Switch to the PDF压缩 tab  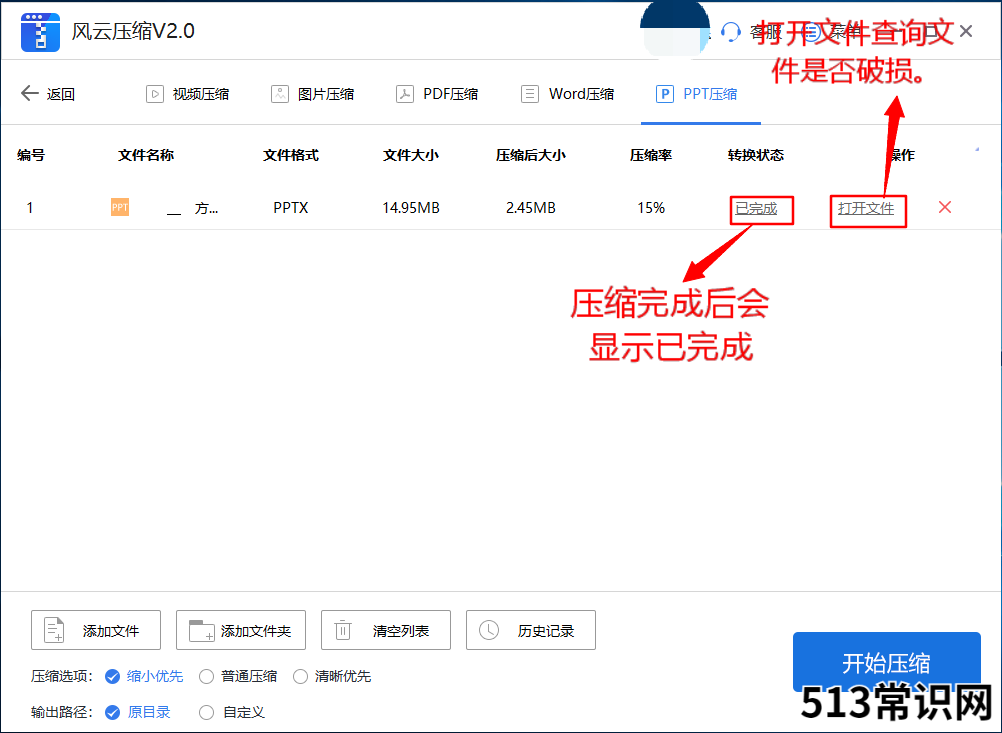[x=438, y=94]
